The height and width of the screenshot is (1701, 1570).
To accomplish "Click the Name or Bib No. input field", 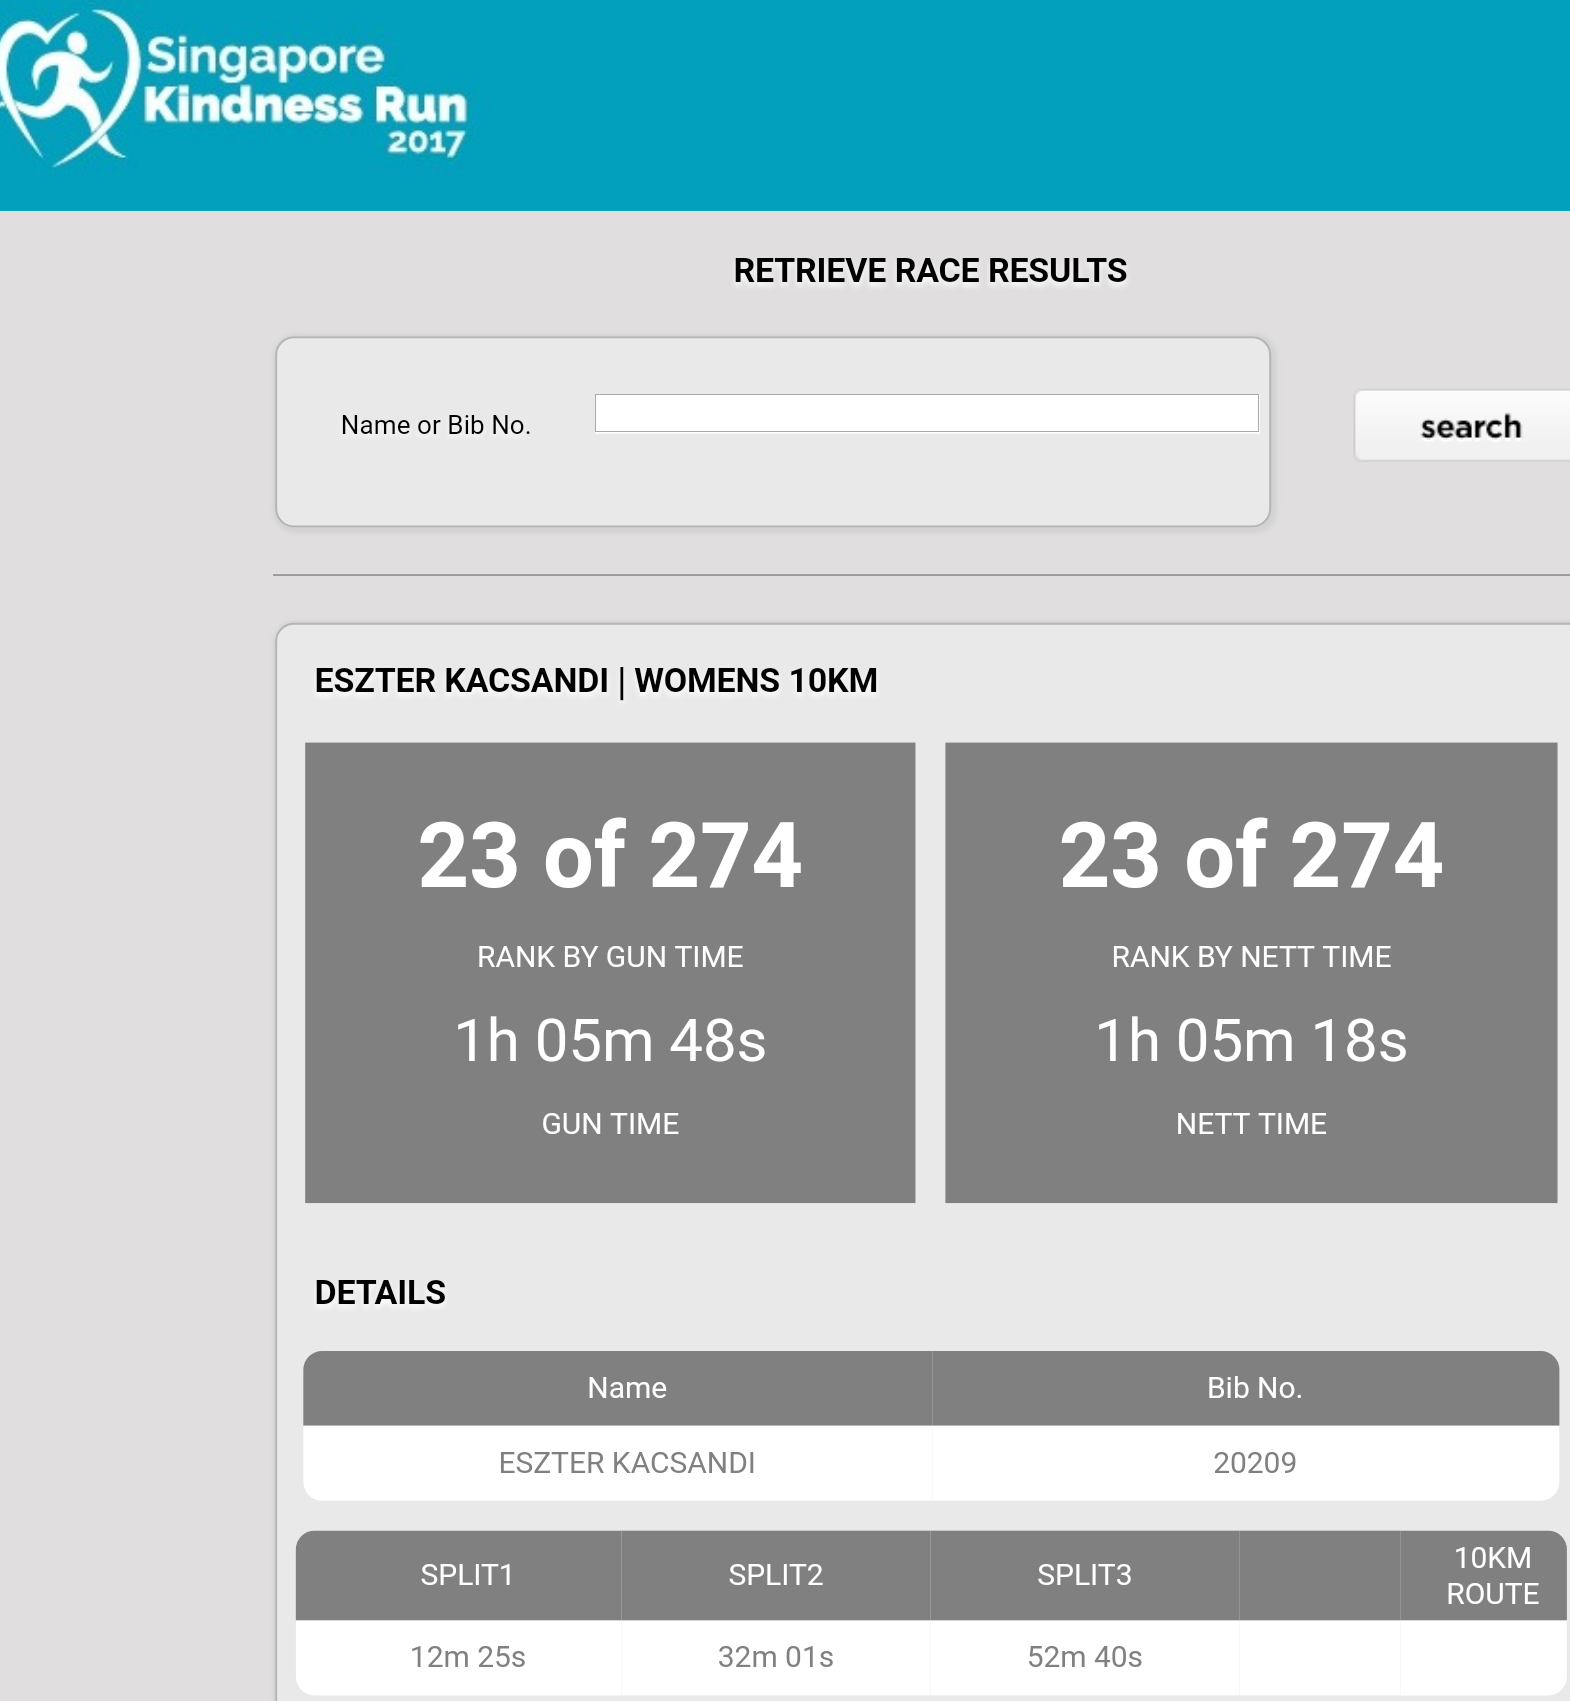I will pyautogui.click(x=925, y=413).
